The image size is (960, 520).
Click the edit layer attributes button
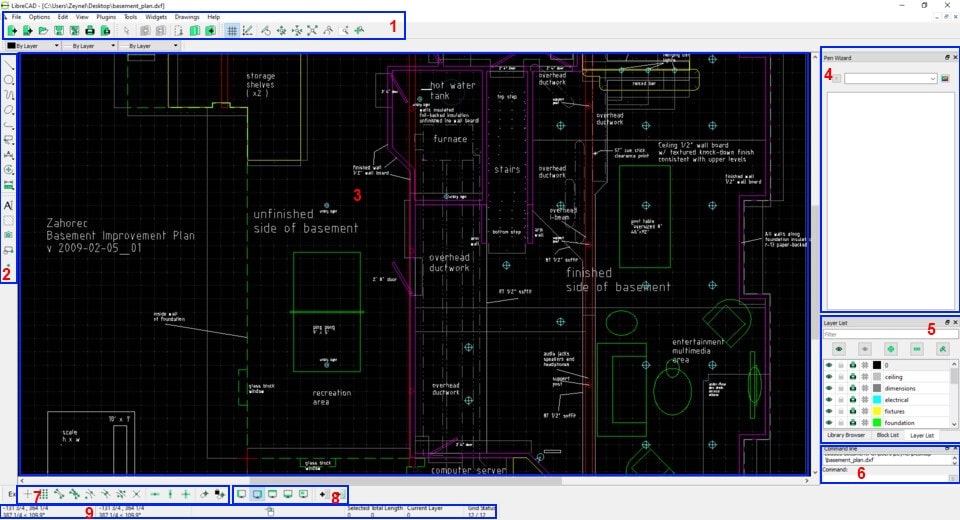pyautogui.click(x=943, y=349)
